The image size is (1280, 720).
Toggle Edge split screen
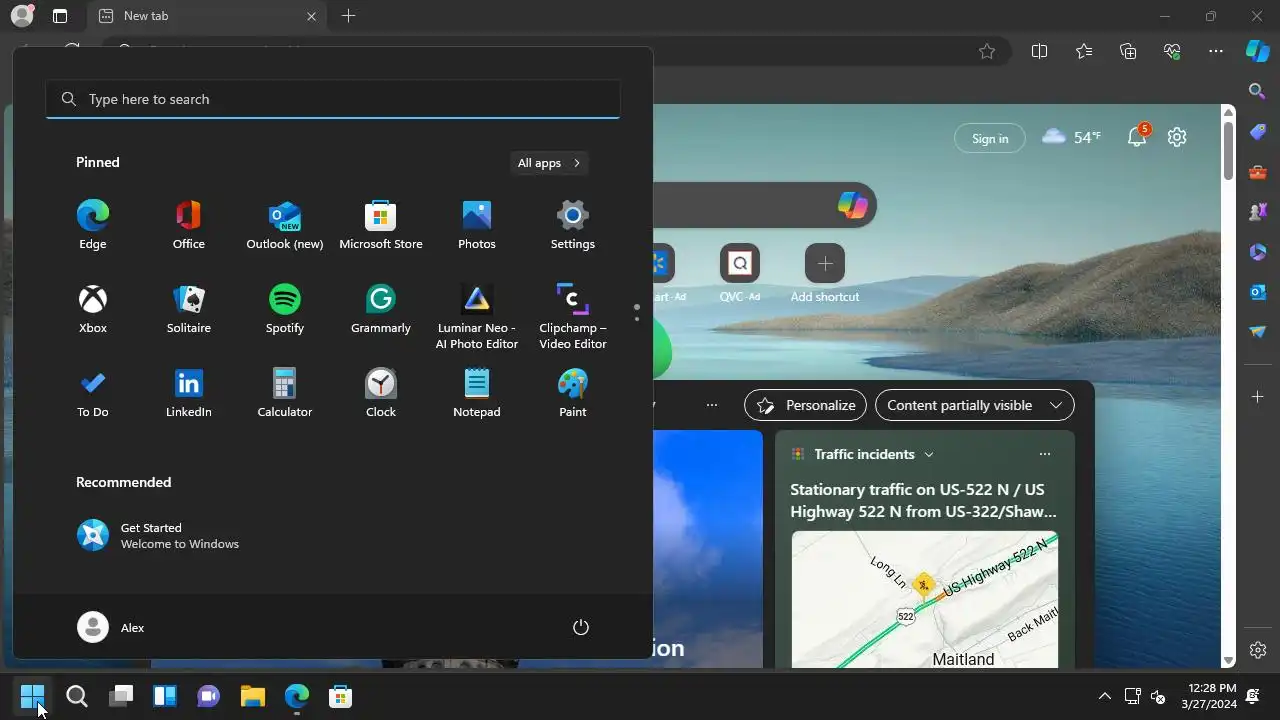click(1039, 51)
